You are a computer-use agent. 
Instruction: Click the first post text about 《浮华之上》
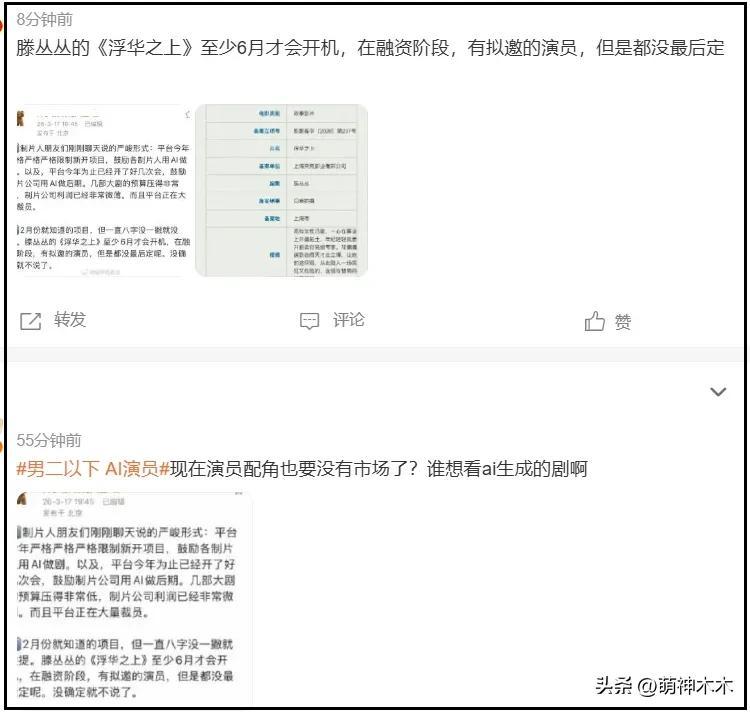click(370, 48)
